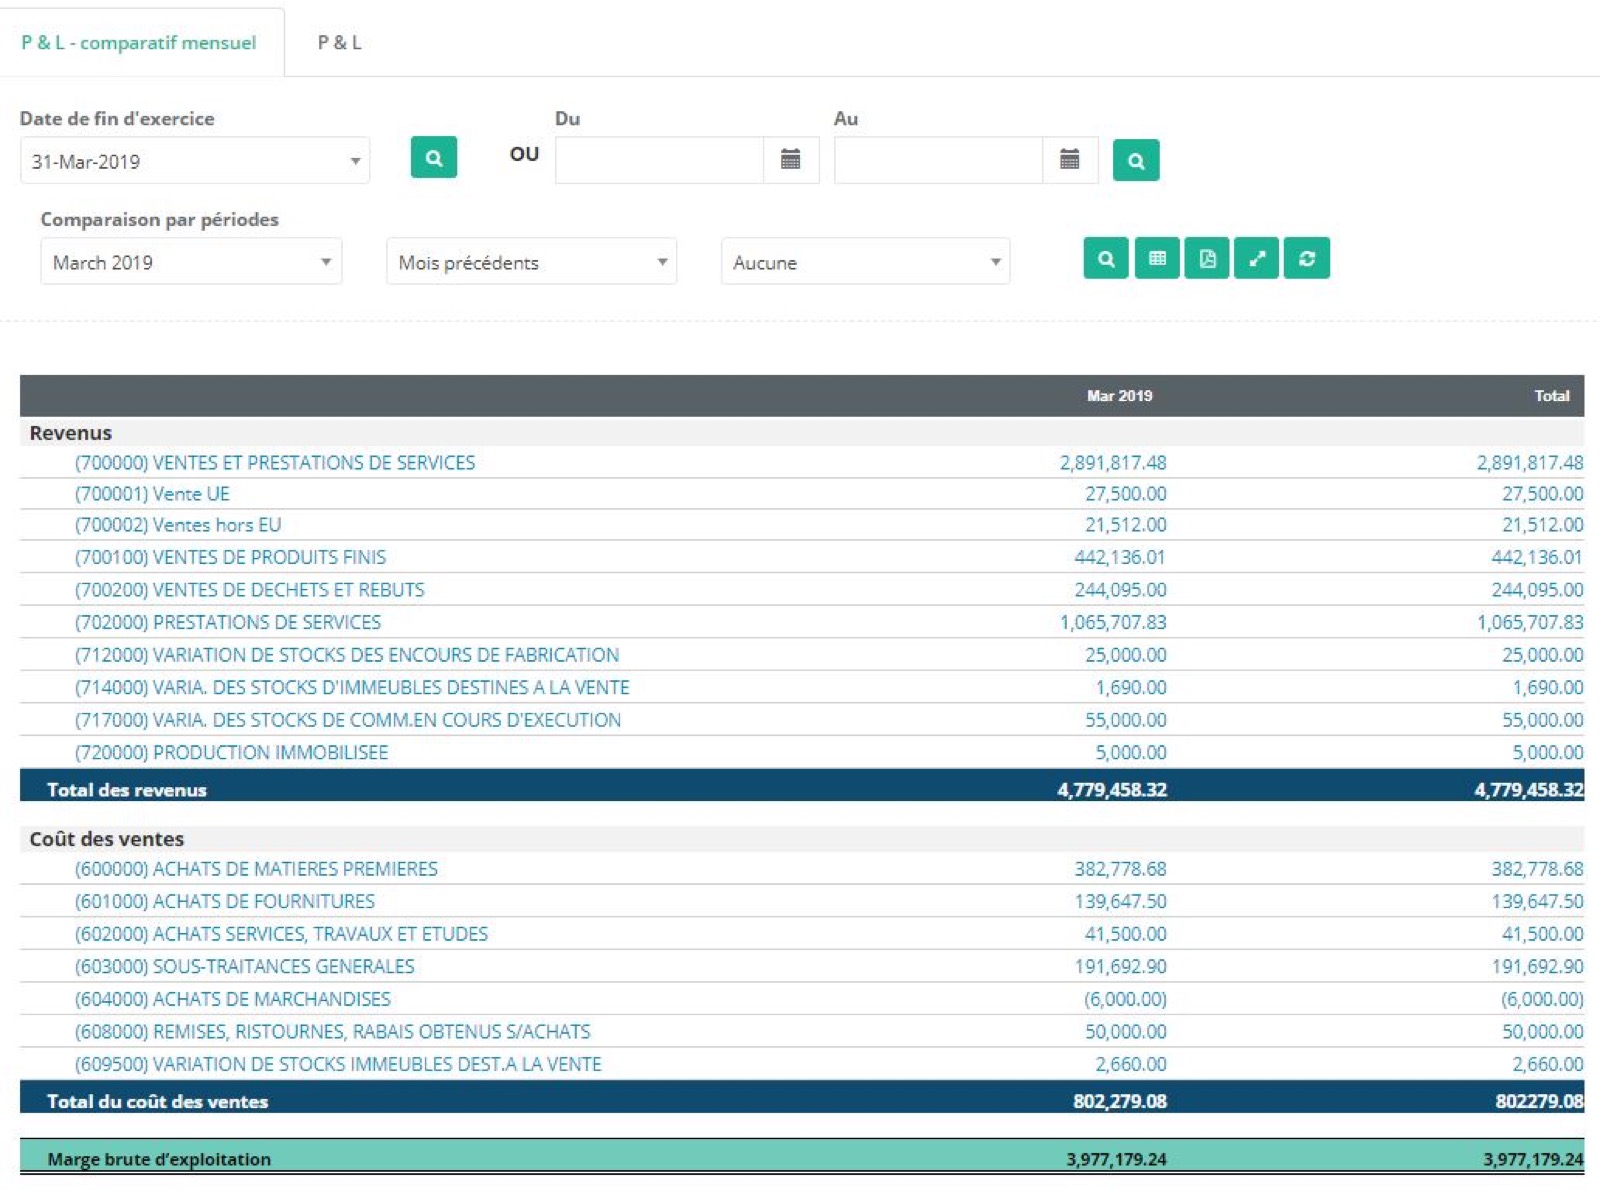This screenshot has width=1600, height=1190.
Task: Open the Au date calendar picker
Action: (1069, 160)
